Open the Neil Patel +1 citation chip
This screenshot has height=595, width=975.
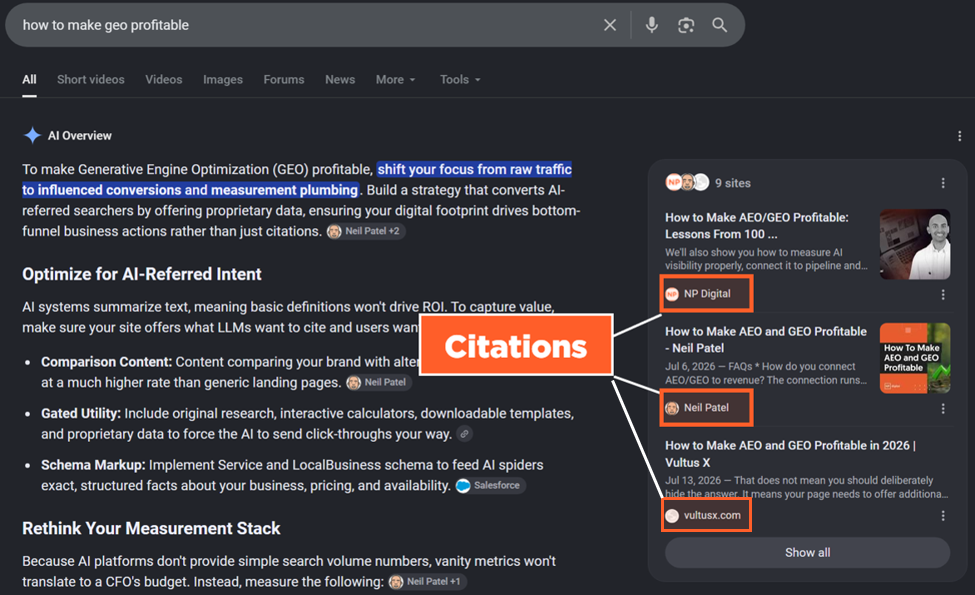click(427, 582)
